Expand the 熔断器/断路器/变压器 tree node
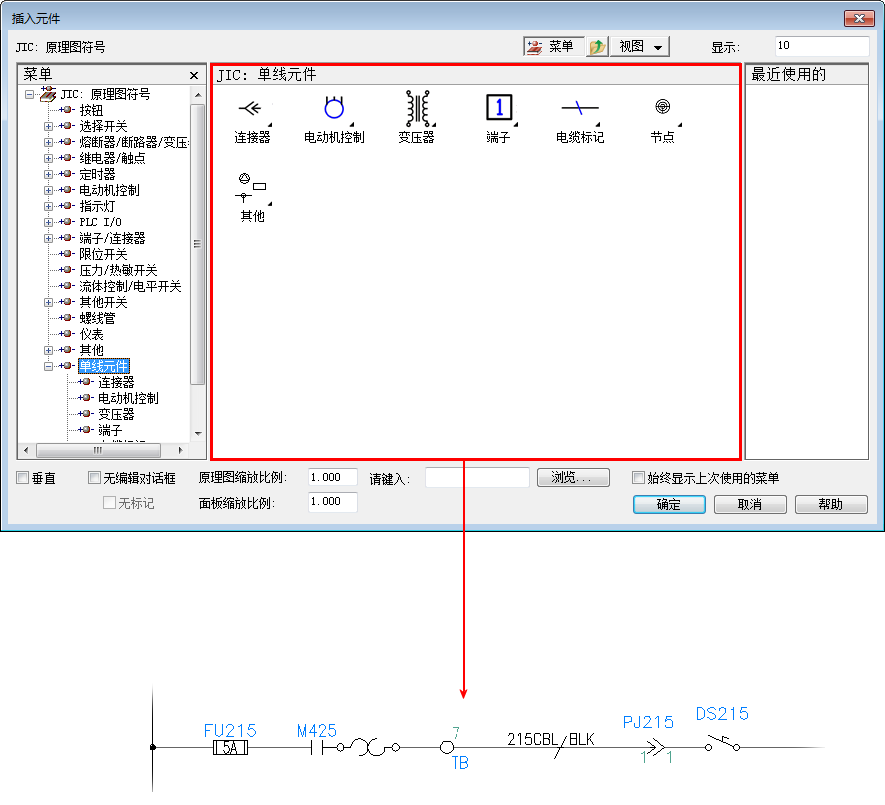Image resolution: width=885 pixels, height=805 pixels. click(x=49, y=142)
